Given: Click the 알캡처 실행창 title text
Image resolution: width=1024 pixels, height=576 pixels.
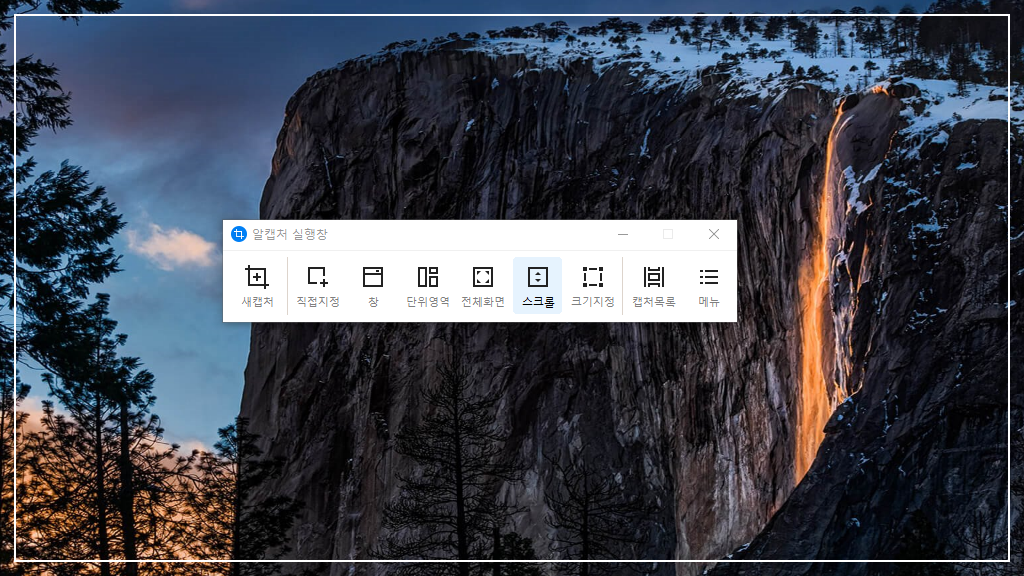Looking at the screenshot, I should pyautogui.click(x=290, y=234).
